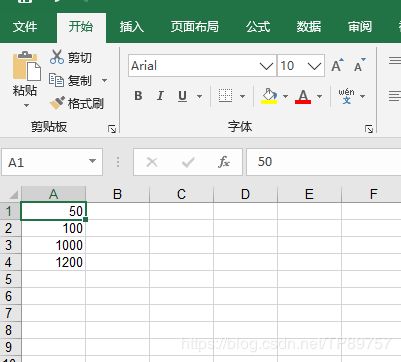
Task: Select cell A4 containing 1200
Action: pyautogui.click(x=53, y=262)
